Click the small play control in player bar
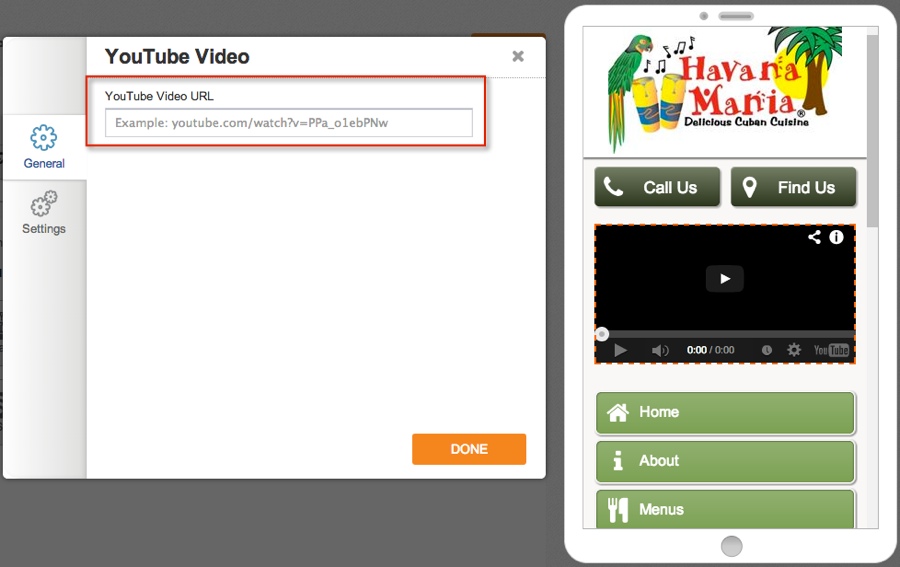This screenshot has height=567, width=900. (620, 350)
